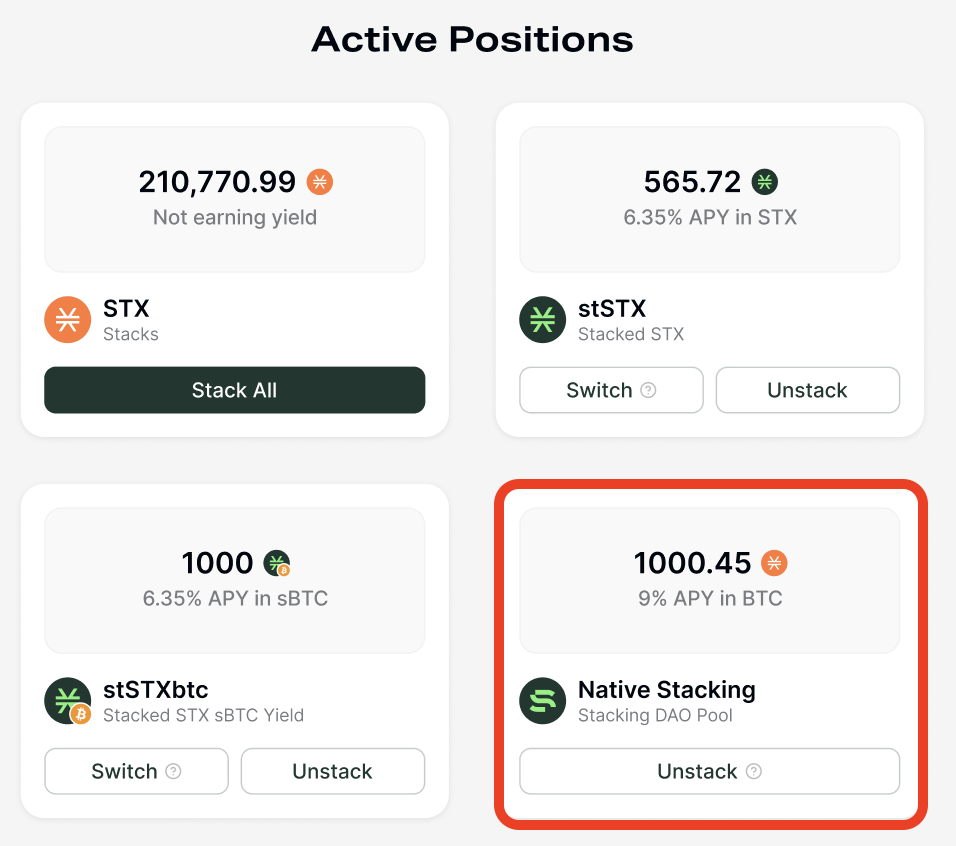
Task: Click the stSTX dark green token logo
Action: (x=543, y=320)
